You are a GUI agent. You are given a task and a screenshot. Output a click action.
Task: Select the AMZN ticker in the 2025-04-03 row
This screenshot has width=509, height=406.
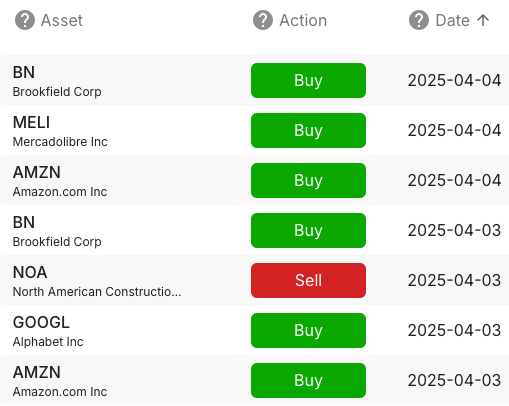37,372
